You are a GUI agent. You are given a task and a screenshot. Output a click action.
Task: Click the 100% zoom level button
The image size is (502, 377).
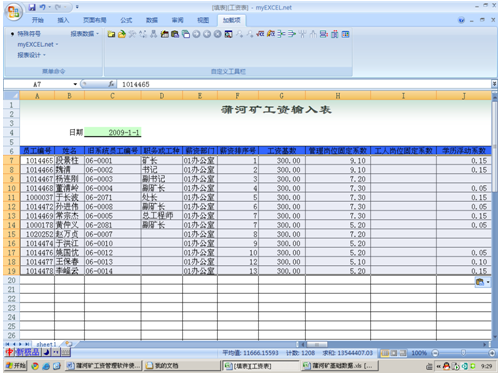pyautogui.click(x=419, y=353)
